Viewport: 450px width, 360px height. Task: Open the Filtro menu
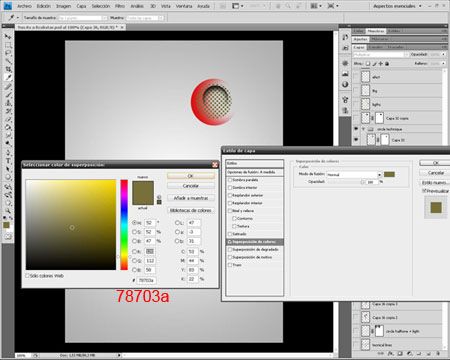(x=120, y=6)
